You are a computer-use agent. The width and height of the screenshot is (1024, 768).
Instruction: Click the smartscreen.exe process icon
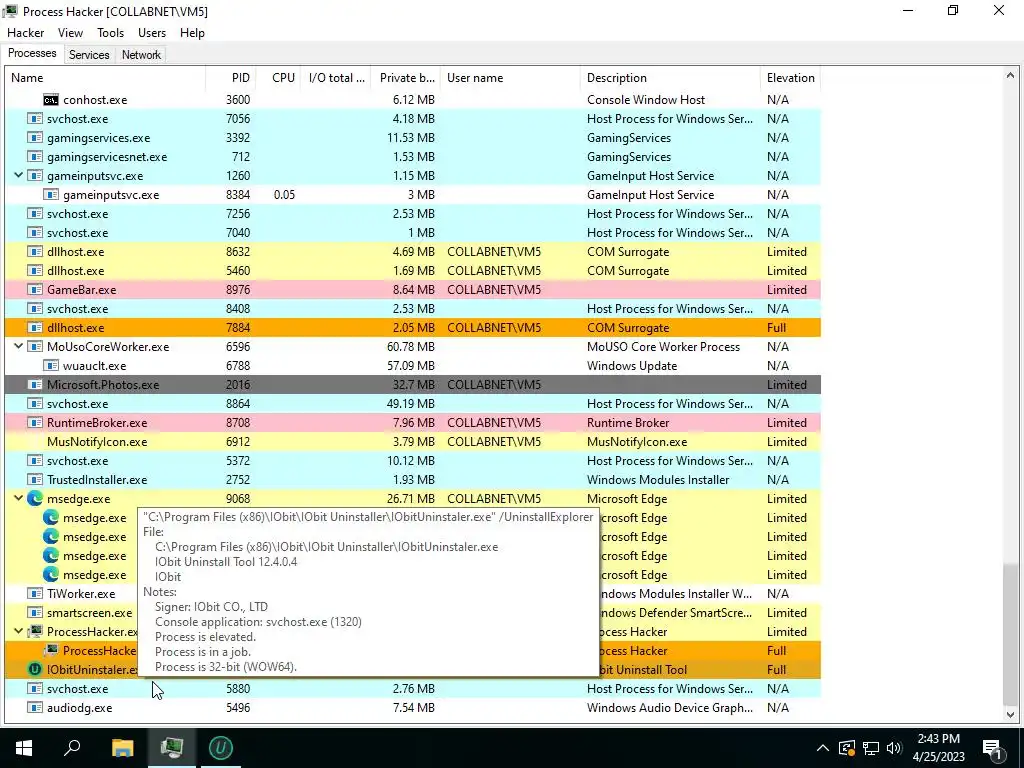point(35,613)
